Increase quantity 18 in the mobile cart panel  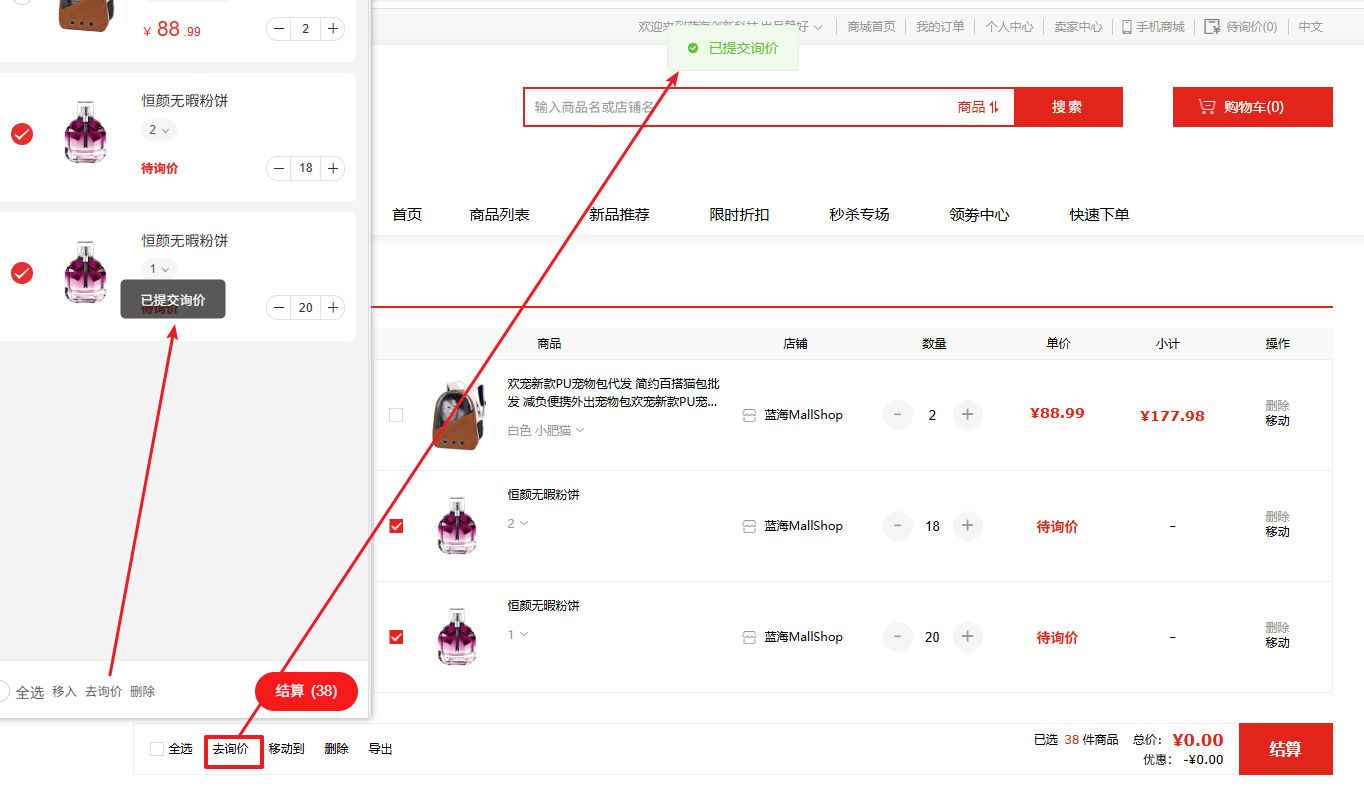[x=333, y=168]
